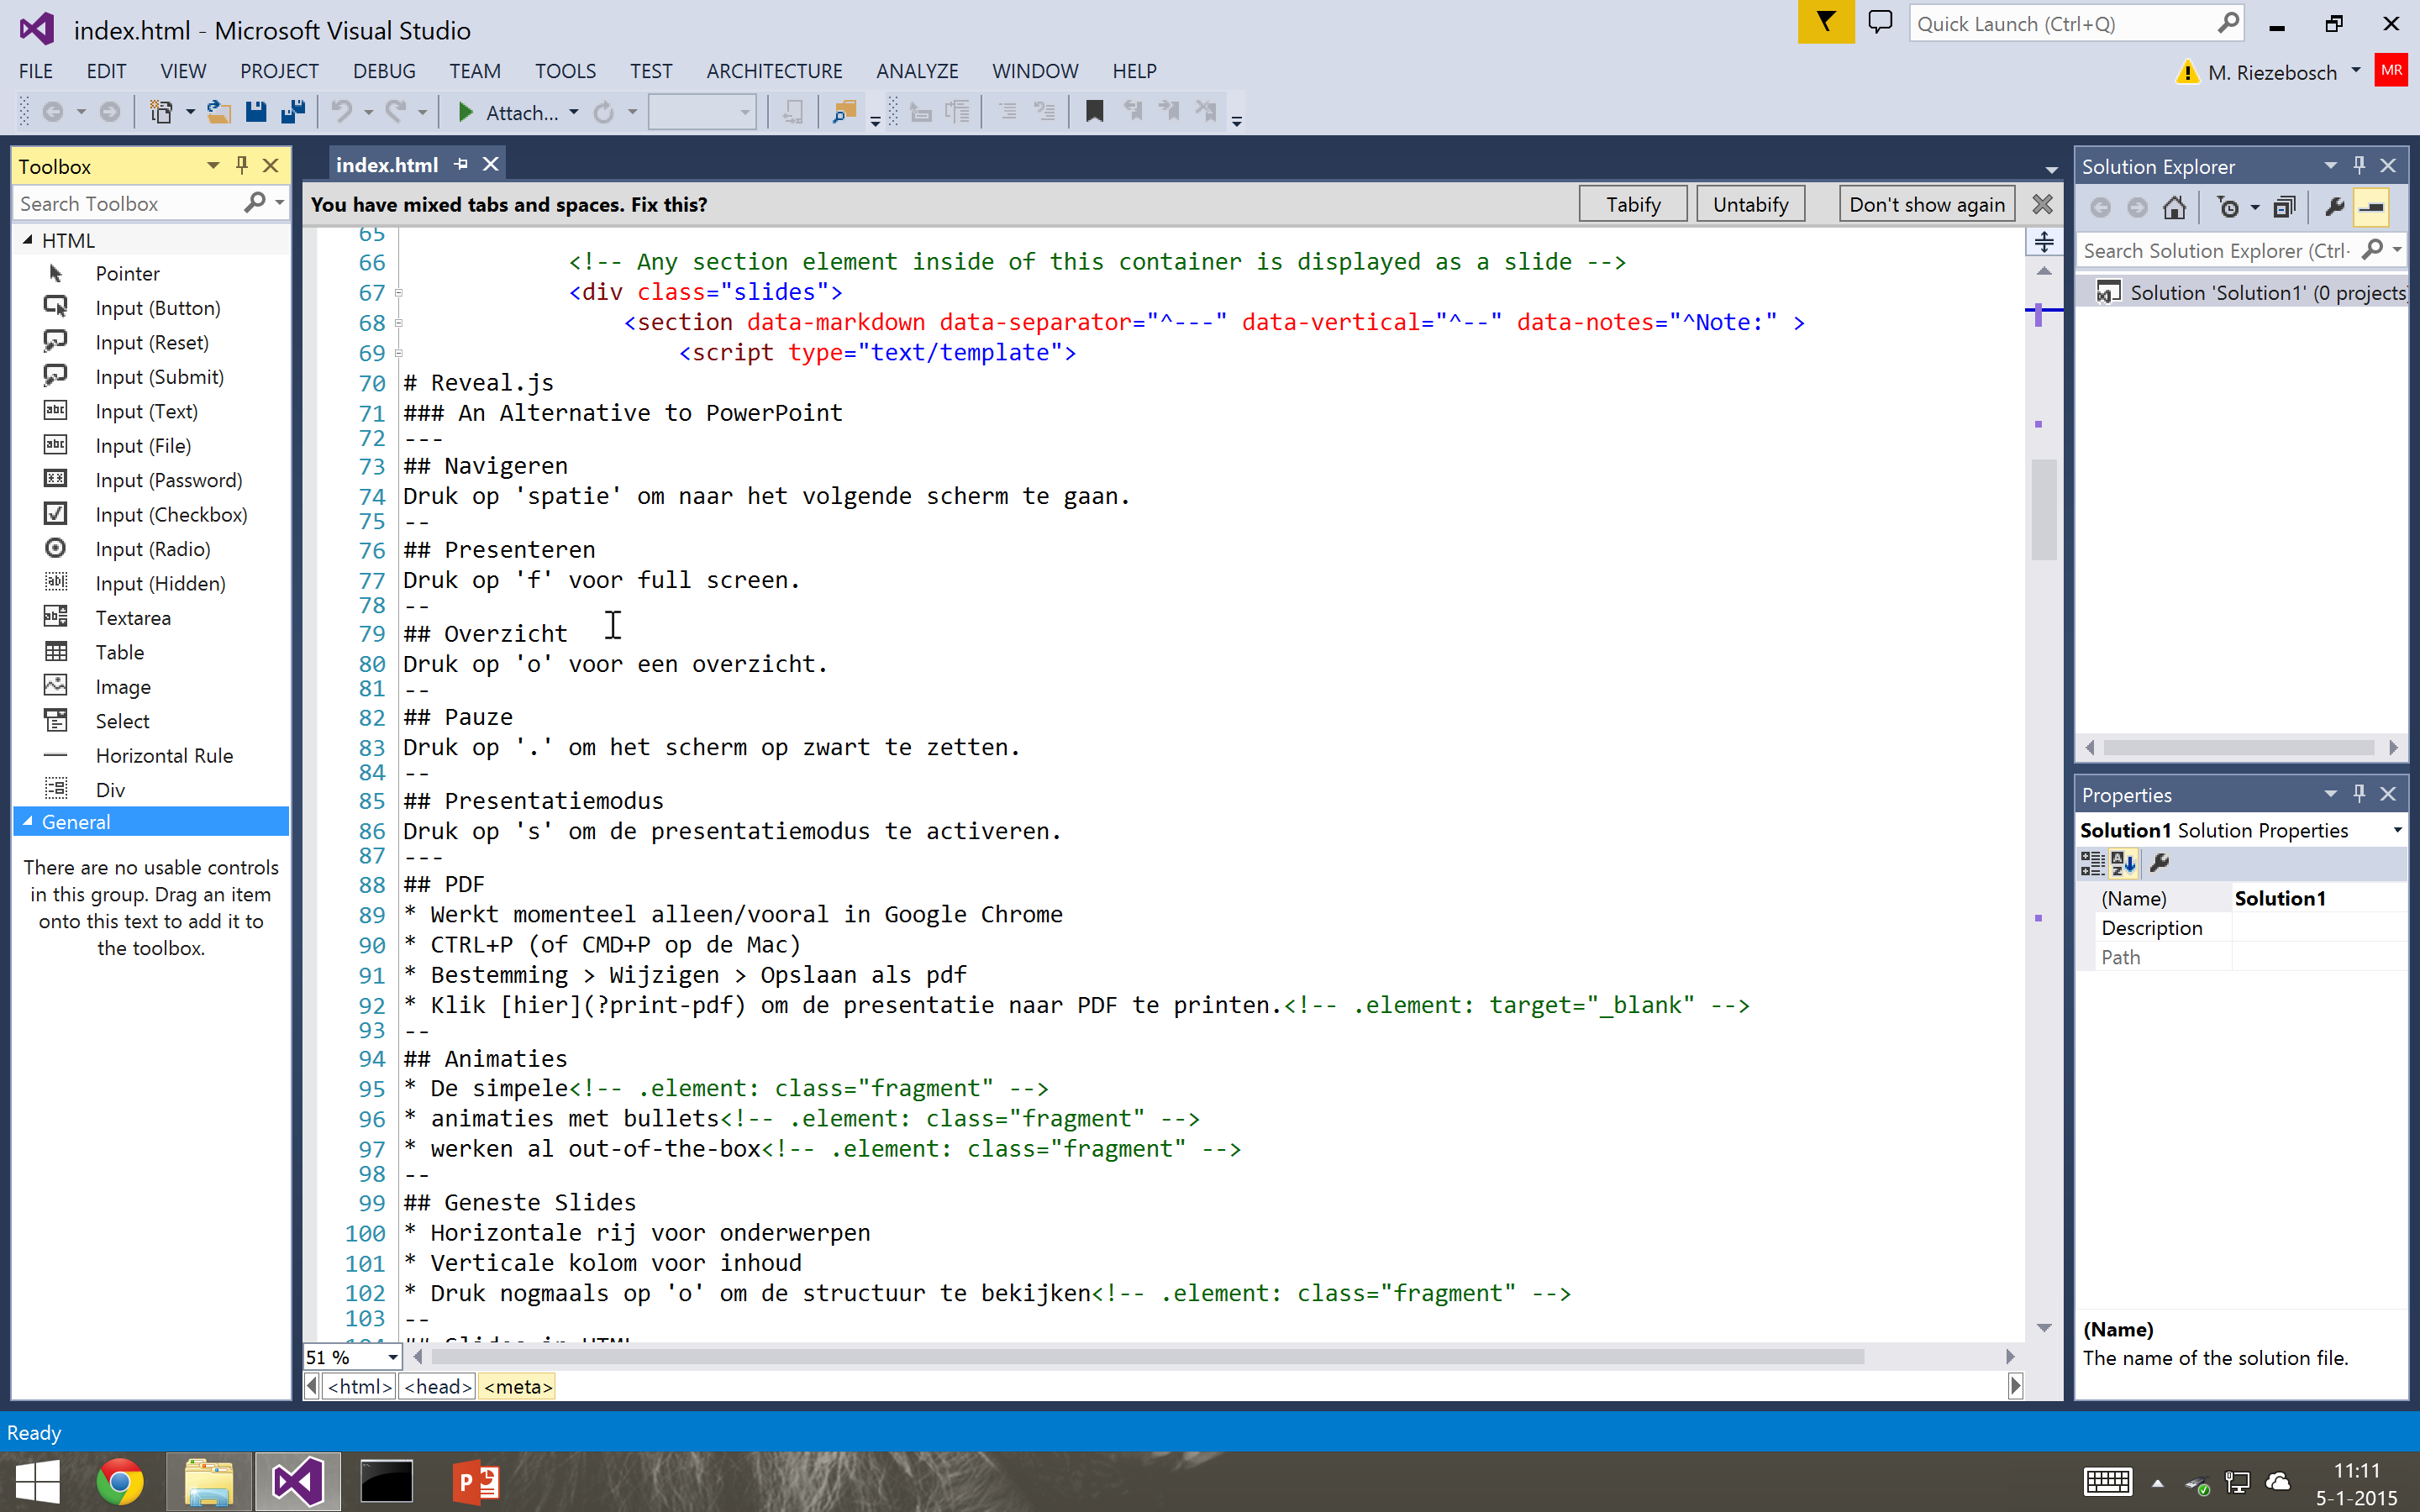Click the Solution Explorer Properties wrench icon
The height and width of the screenshot is (1512, 2420).
click(2334, 207)
